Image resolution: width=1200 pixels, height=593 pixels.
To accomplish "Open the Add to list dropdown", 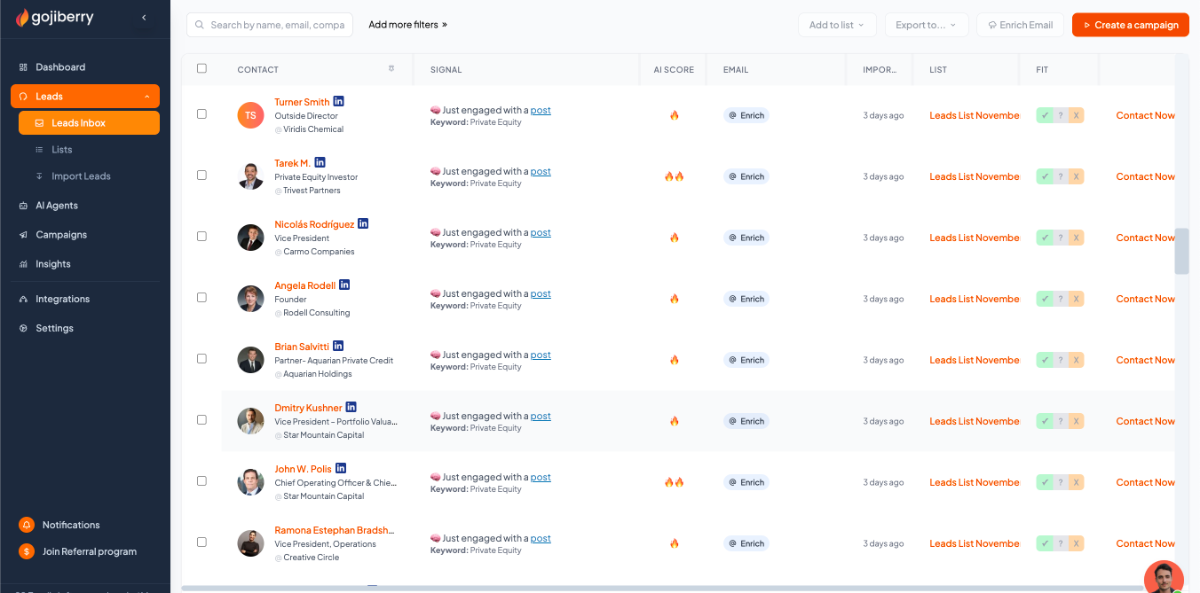I will (x=837, y=25).
